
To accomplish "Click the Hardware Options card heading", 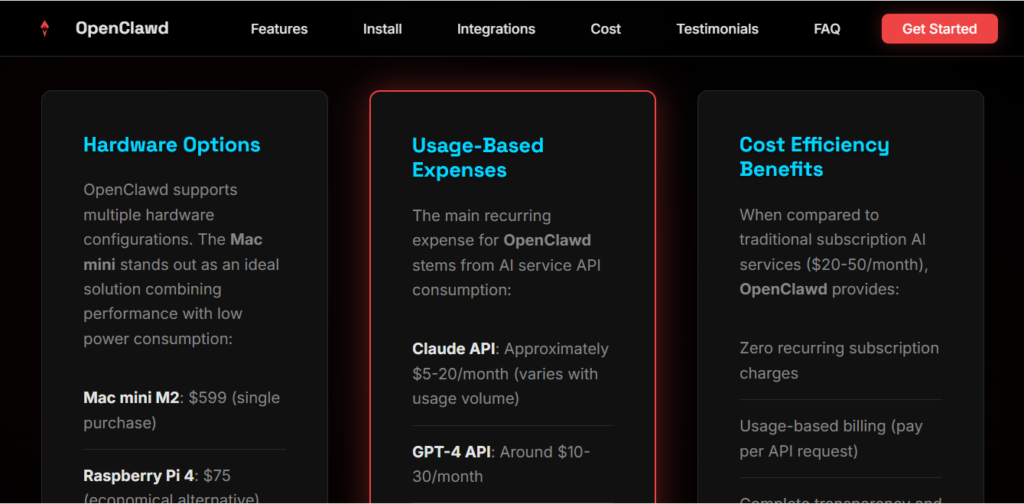I will coord(171,145).
